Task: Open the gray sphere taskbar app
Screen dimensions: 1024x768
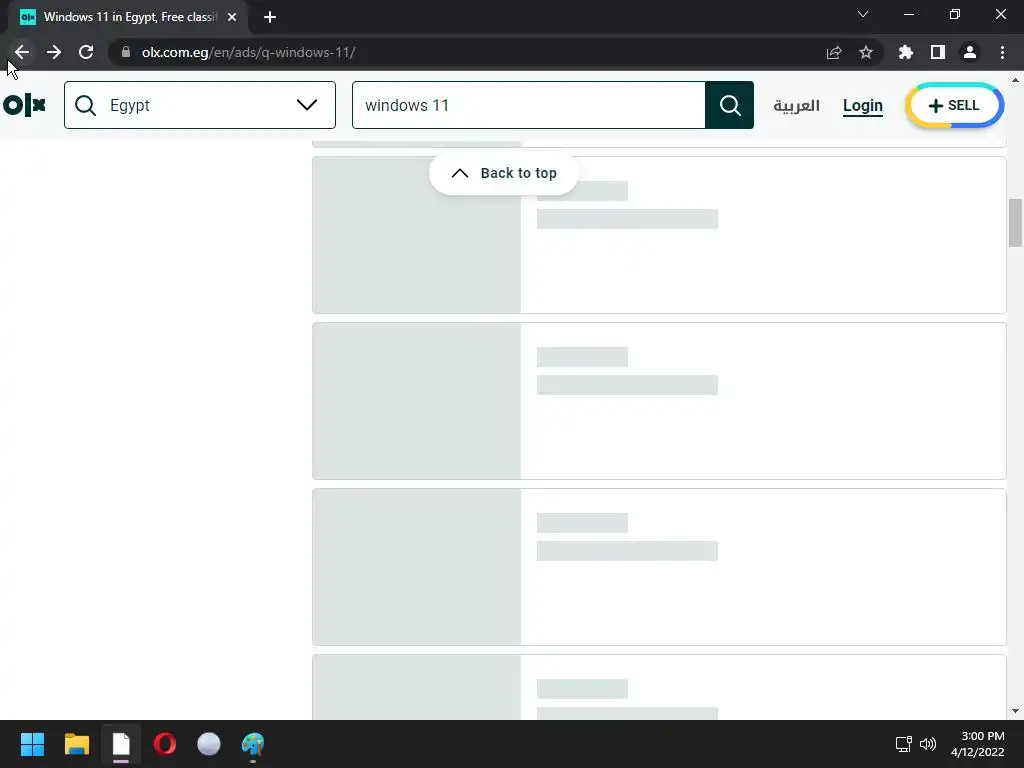Action: (209, 744)
